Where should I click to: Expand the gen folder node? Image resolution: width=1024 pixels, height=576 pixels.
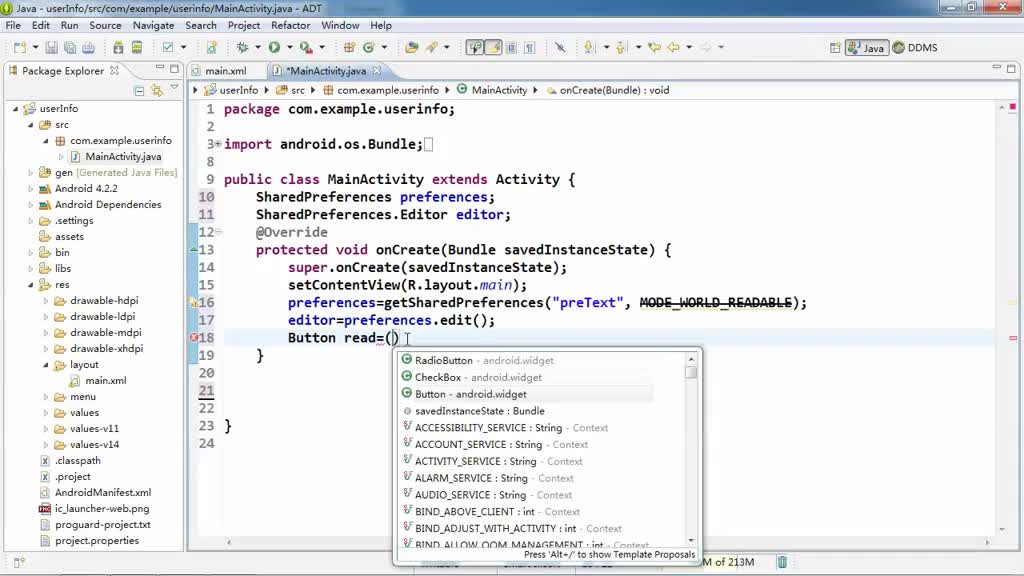coord(30,172)
